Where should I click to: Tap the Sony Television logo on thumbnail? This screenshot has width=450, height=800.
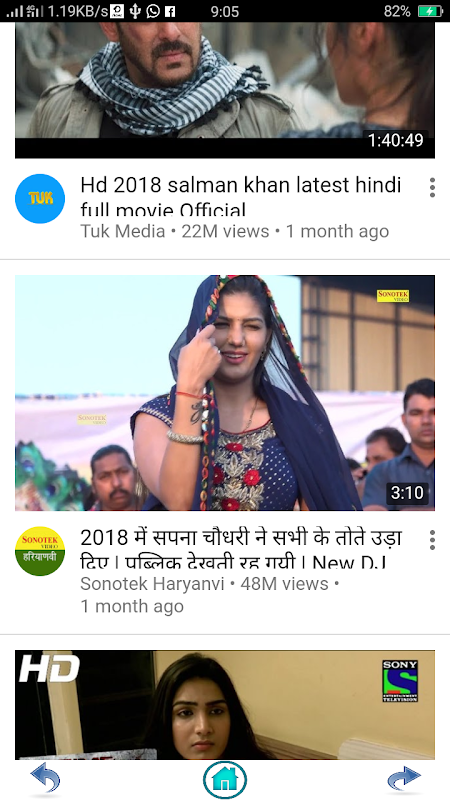coord(400,681)
